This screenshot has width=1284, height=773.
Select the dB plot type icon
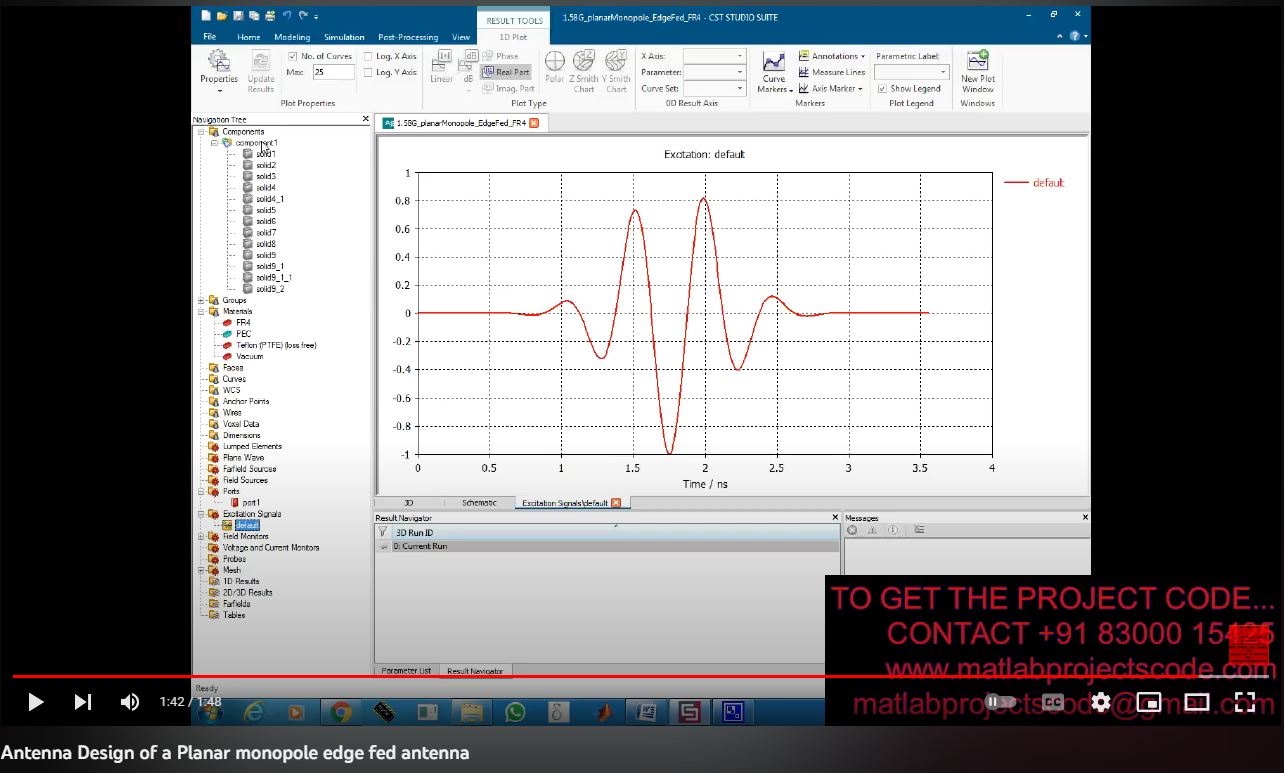click(x=468, y=67)
